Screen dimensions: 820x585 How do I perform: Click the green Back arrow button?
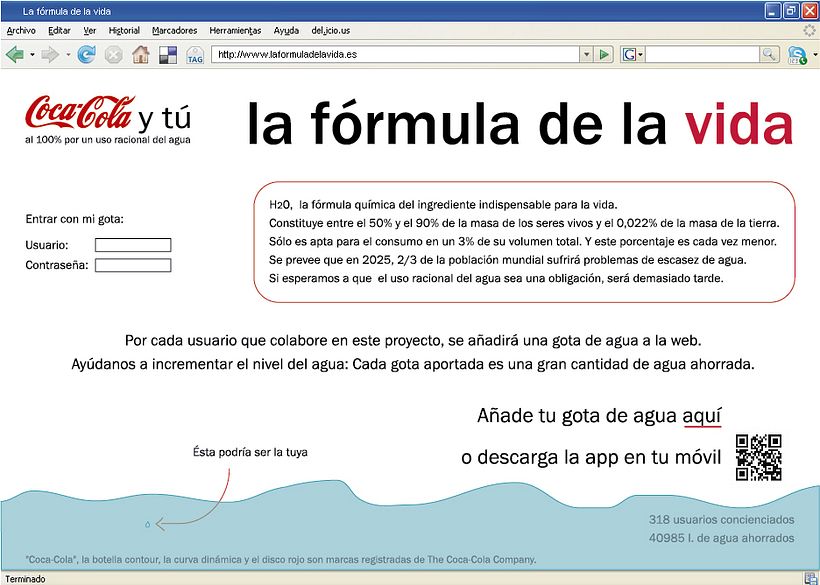(15, 54)
